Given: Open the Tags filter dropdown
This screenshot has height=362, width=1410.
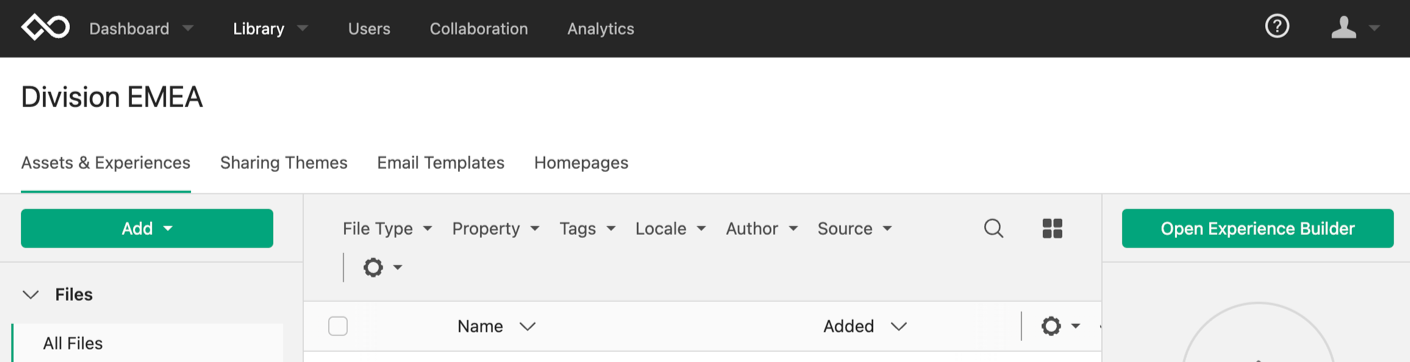Looking at the screenshot, I should (586, 228).
